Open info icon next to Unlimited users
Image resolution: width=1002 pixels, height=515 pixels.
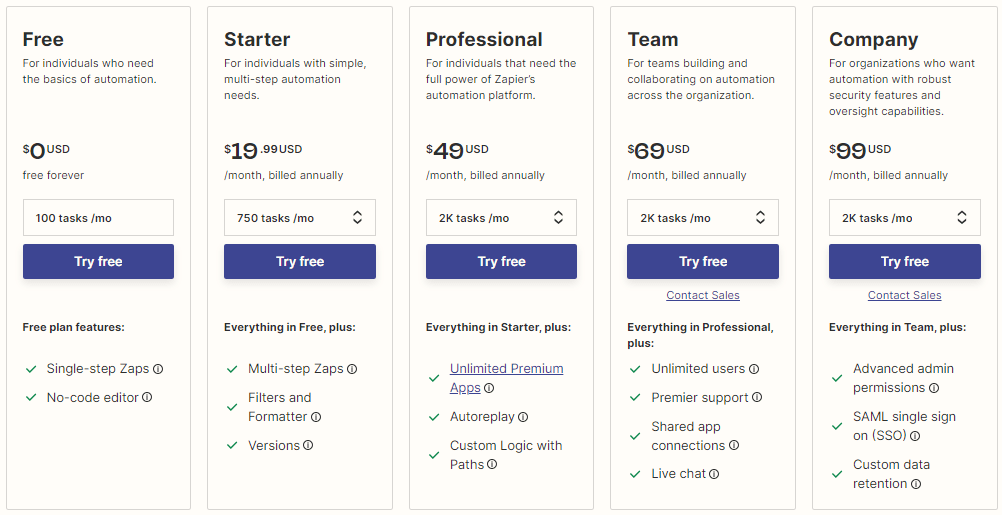pyautogui.click(x=753, y=369)
